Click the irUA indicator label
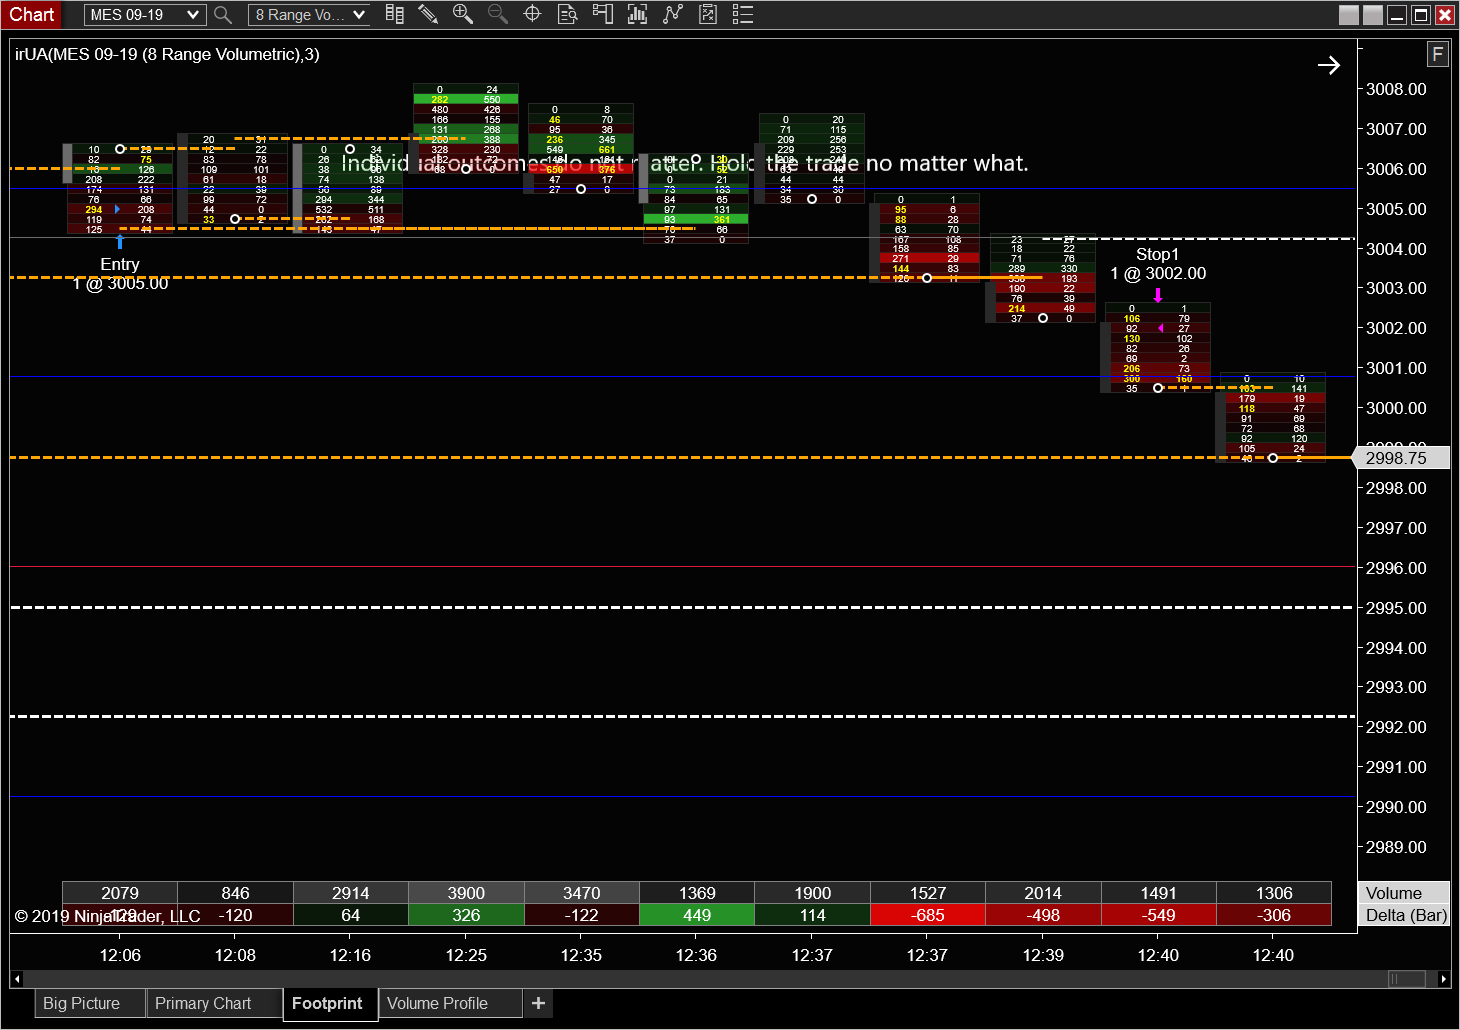Viewport: 1460px width, 1030px height. 167,54
